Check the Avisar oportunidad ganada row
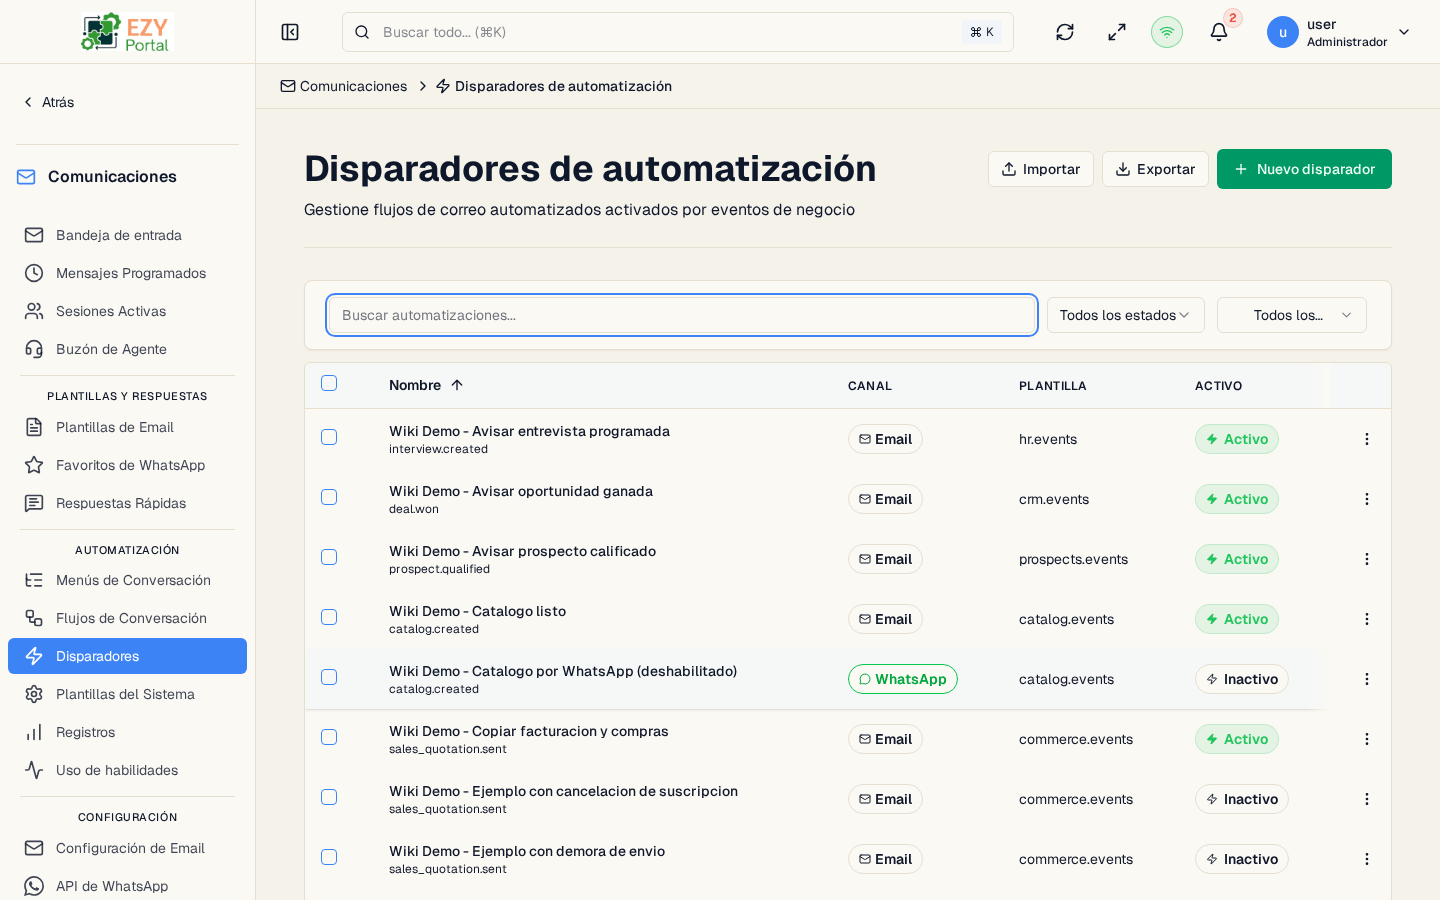 tap(329, 497)
